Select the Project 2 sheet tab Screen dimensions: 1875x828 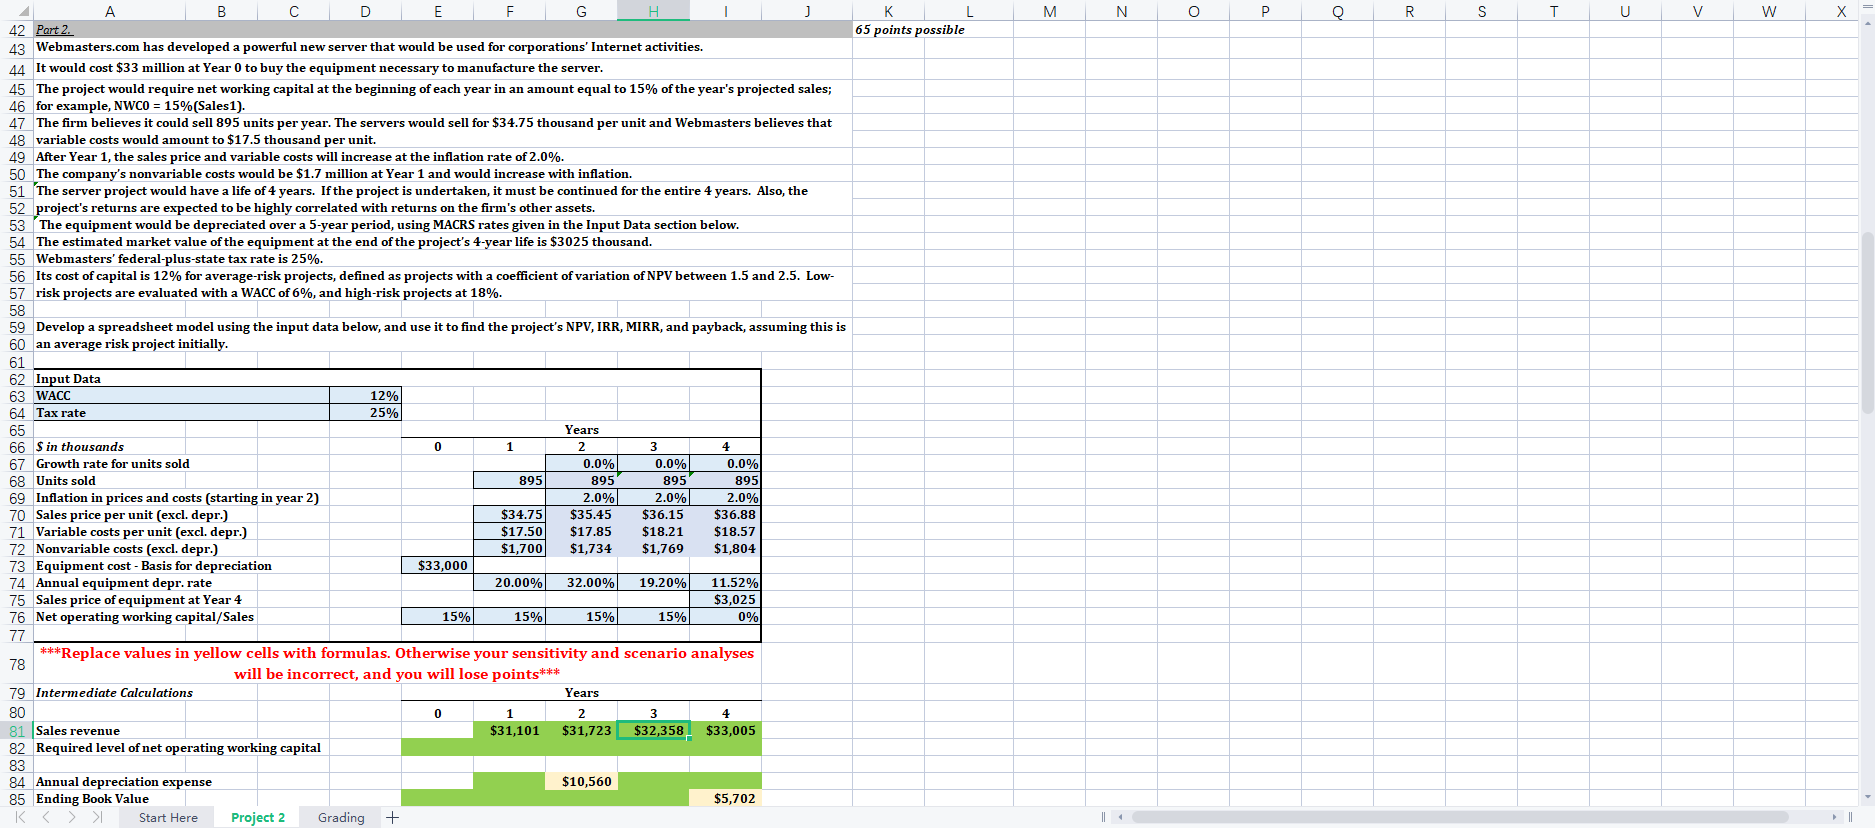coord(258,817)
